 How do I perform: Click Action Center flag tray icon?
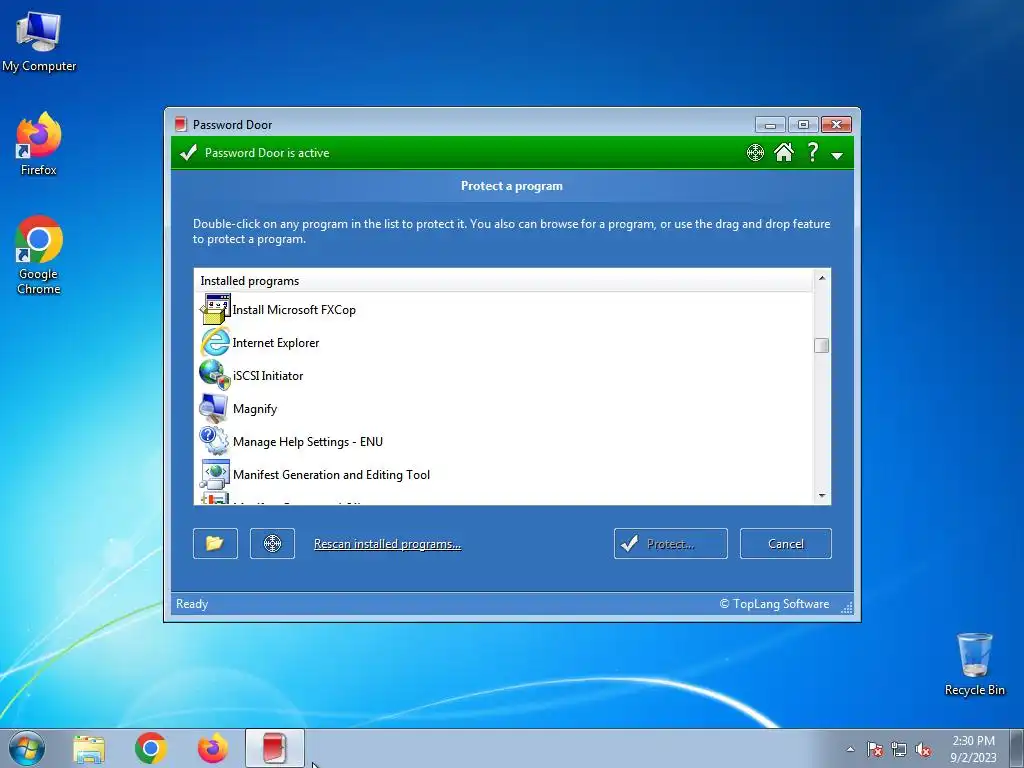point(875,749)
